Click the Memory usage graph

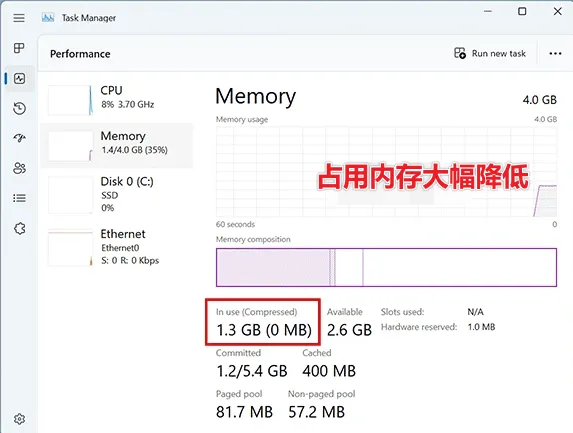(386, 172)
